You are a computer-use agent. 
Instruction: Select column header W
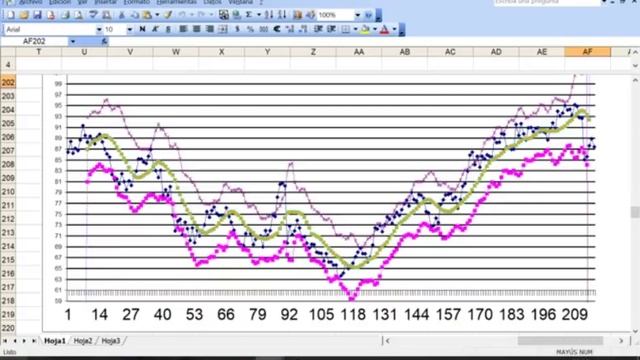176,52
